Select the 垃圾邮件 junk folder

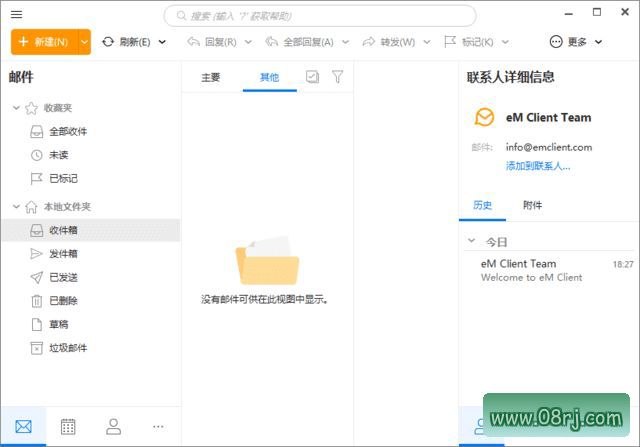tap(91, 348)
